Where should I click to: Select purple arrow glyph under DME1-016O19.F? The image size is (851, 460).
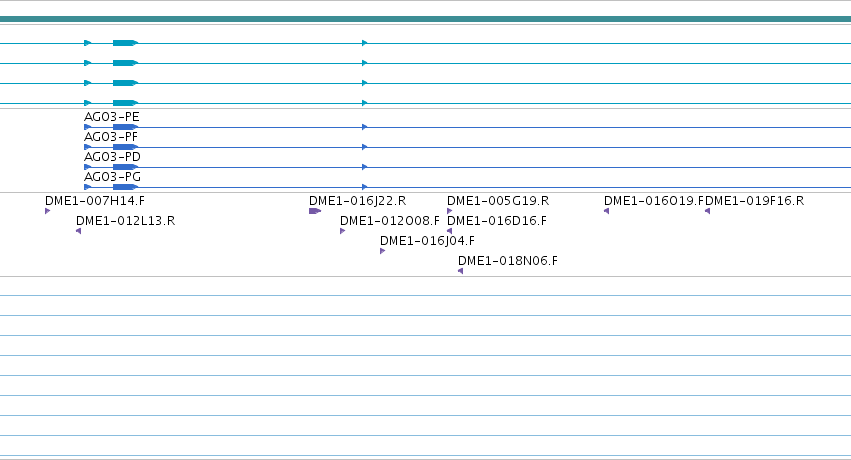607,211
